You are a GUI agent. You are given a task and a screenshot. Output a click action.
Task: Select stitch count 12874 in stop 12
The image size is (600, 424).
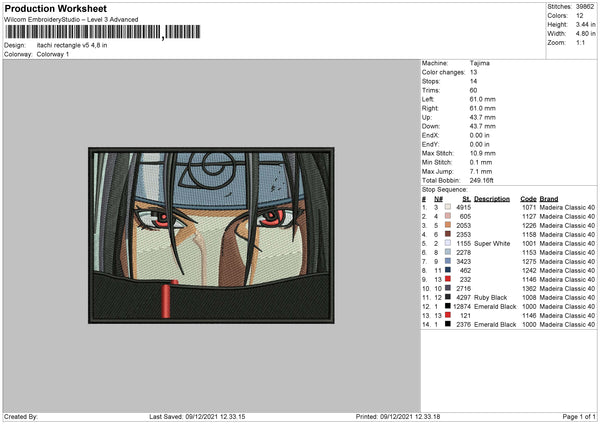tap(462, 307)
